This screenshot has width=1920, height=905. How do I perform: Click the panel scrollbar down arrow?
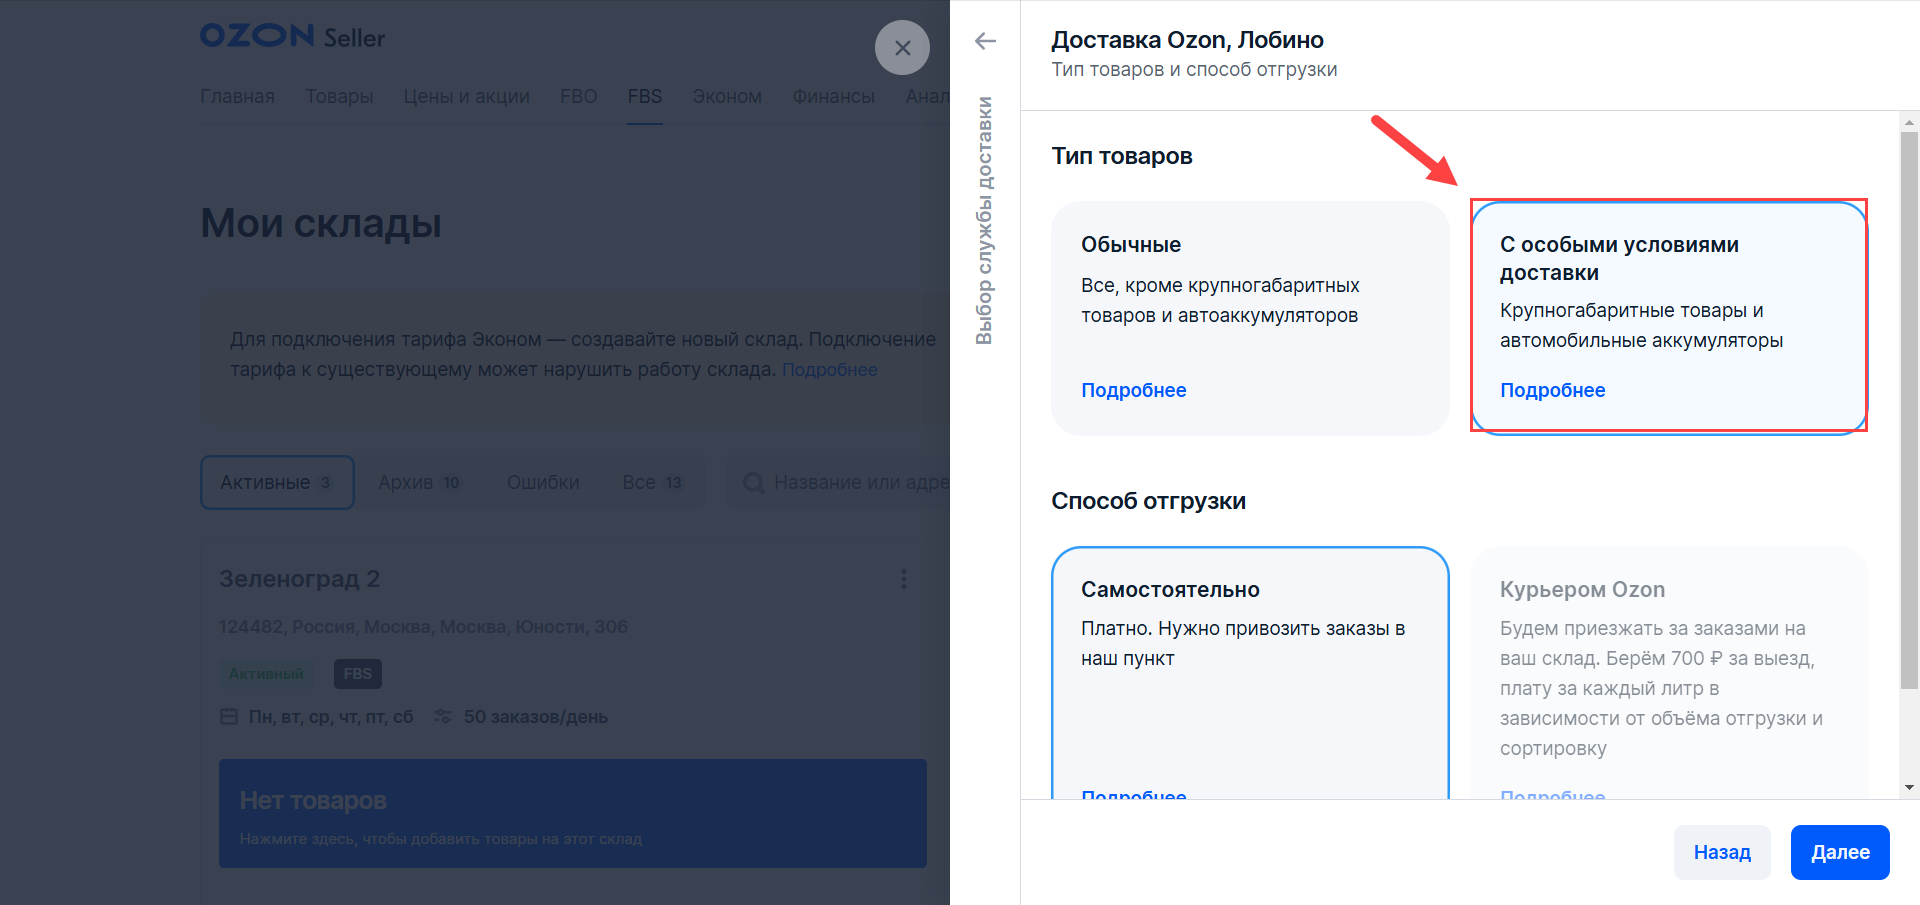[1909, 788]
